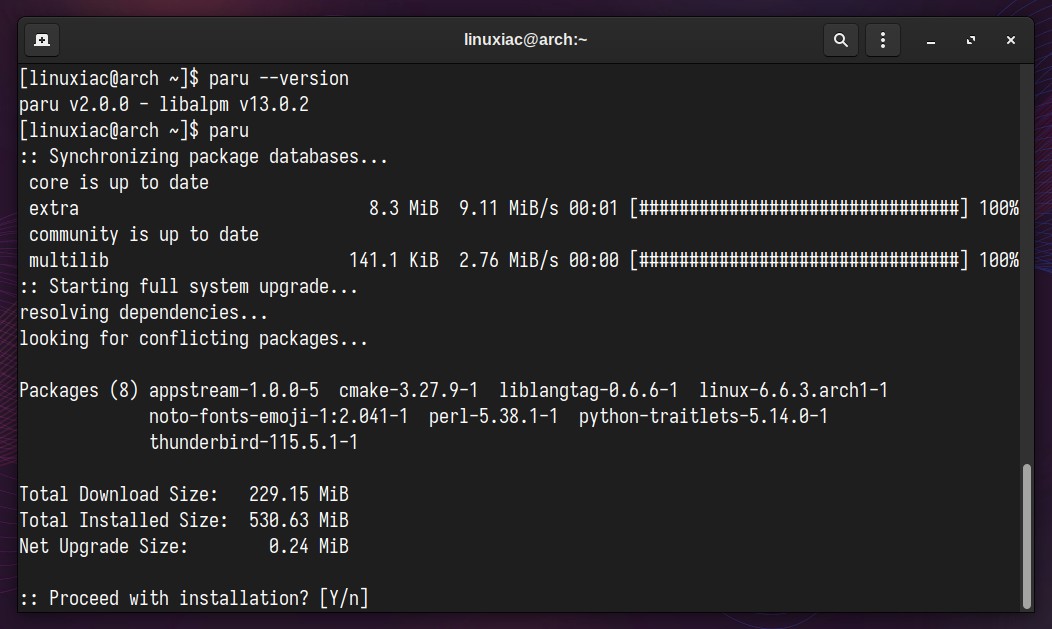Click the '0.24 MiB' net upgrade size
The width and height of the screenshot is (1052, 629).
click(309, 547)
